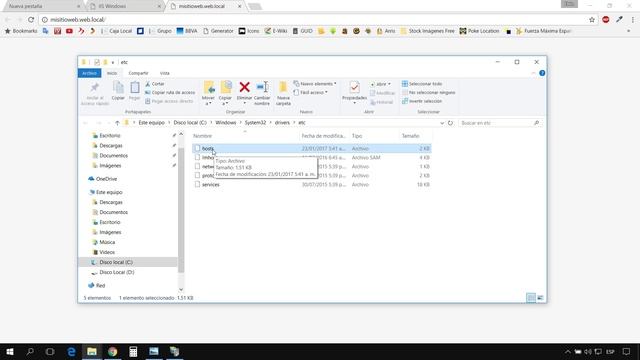Select Música under Este equipo

[x=107, y=242]
